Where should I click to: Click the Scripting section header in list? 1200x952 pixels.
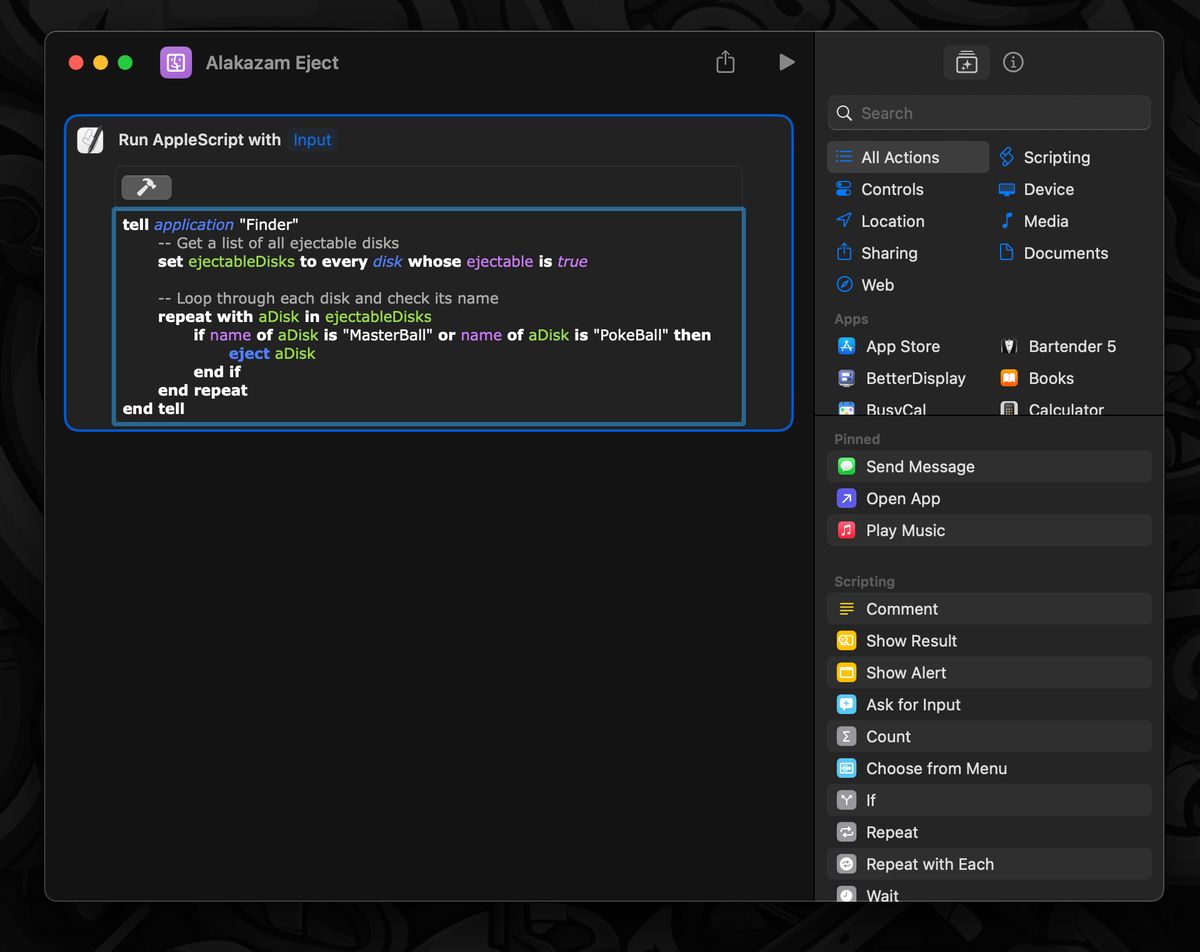[864, 581]
